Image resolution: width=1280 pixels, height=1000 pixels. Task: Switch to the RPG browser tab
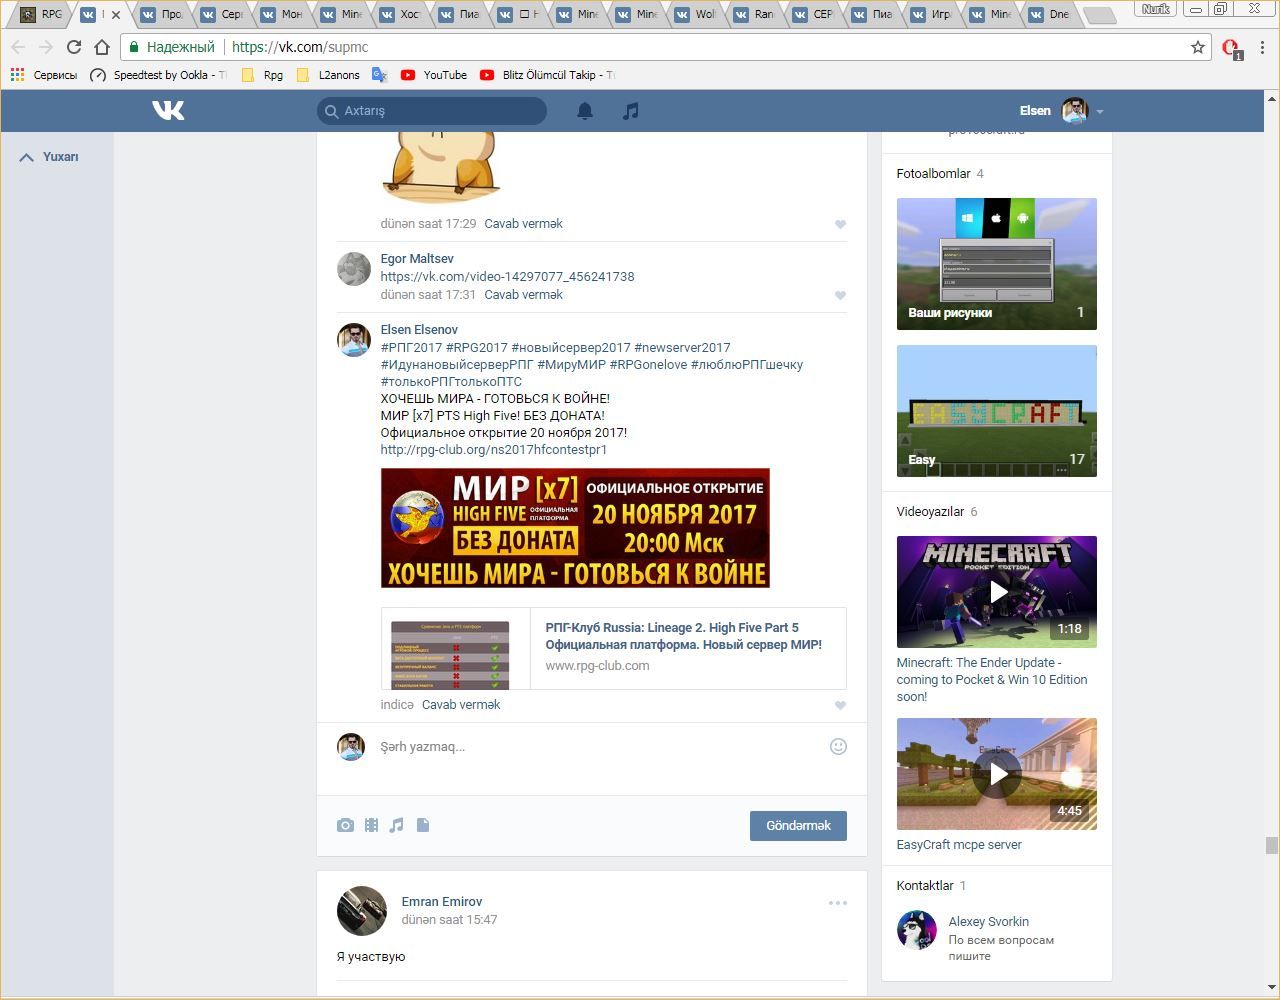pos(42,14)
